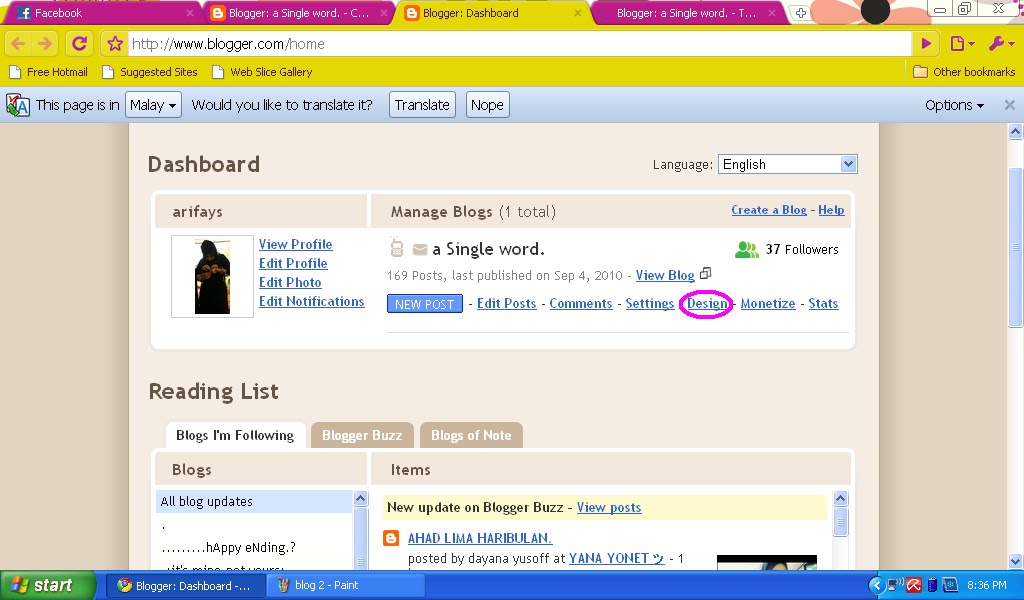Select the Blogs of Note tab

coord(471,435)
